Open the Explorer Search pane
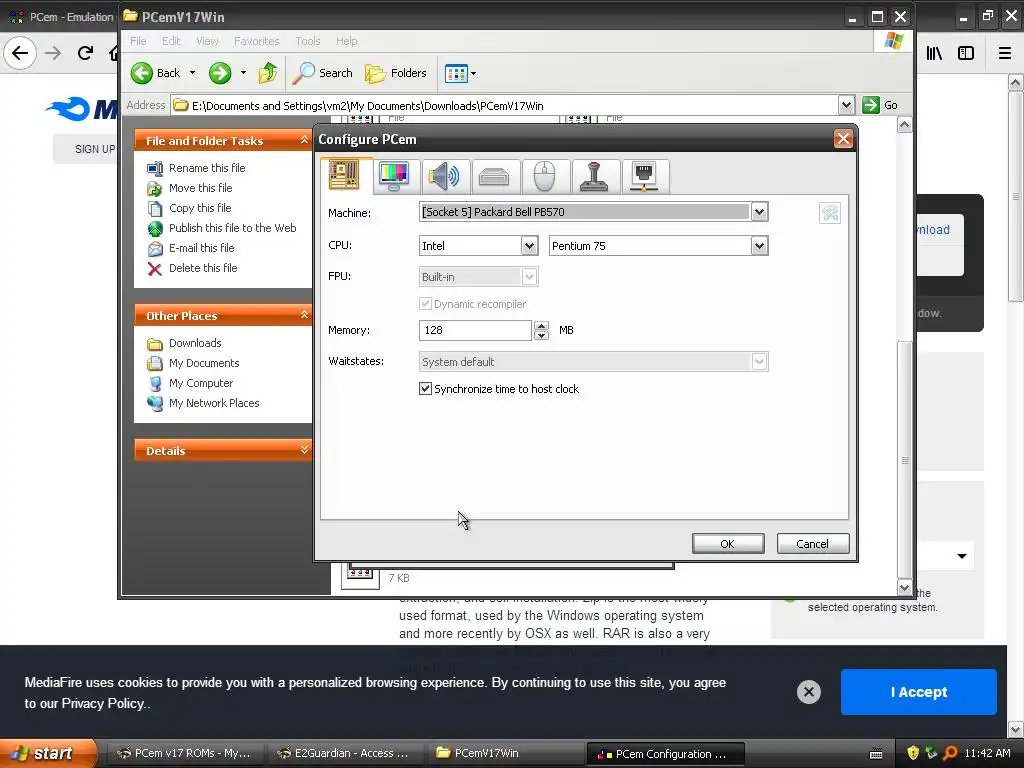 (x=322, y=73)
